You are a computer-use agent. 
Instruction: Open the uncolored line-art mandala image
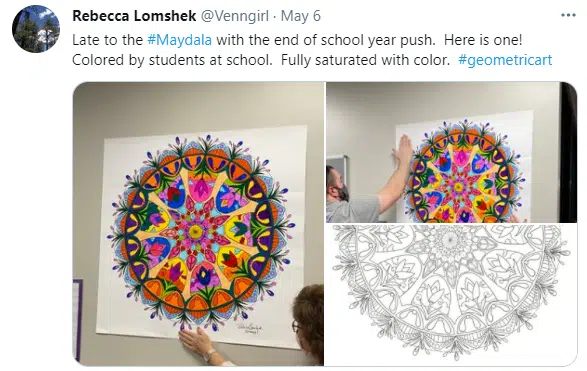451,295
